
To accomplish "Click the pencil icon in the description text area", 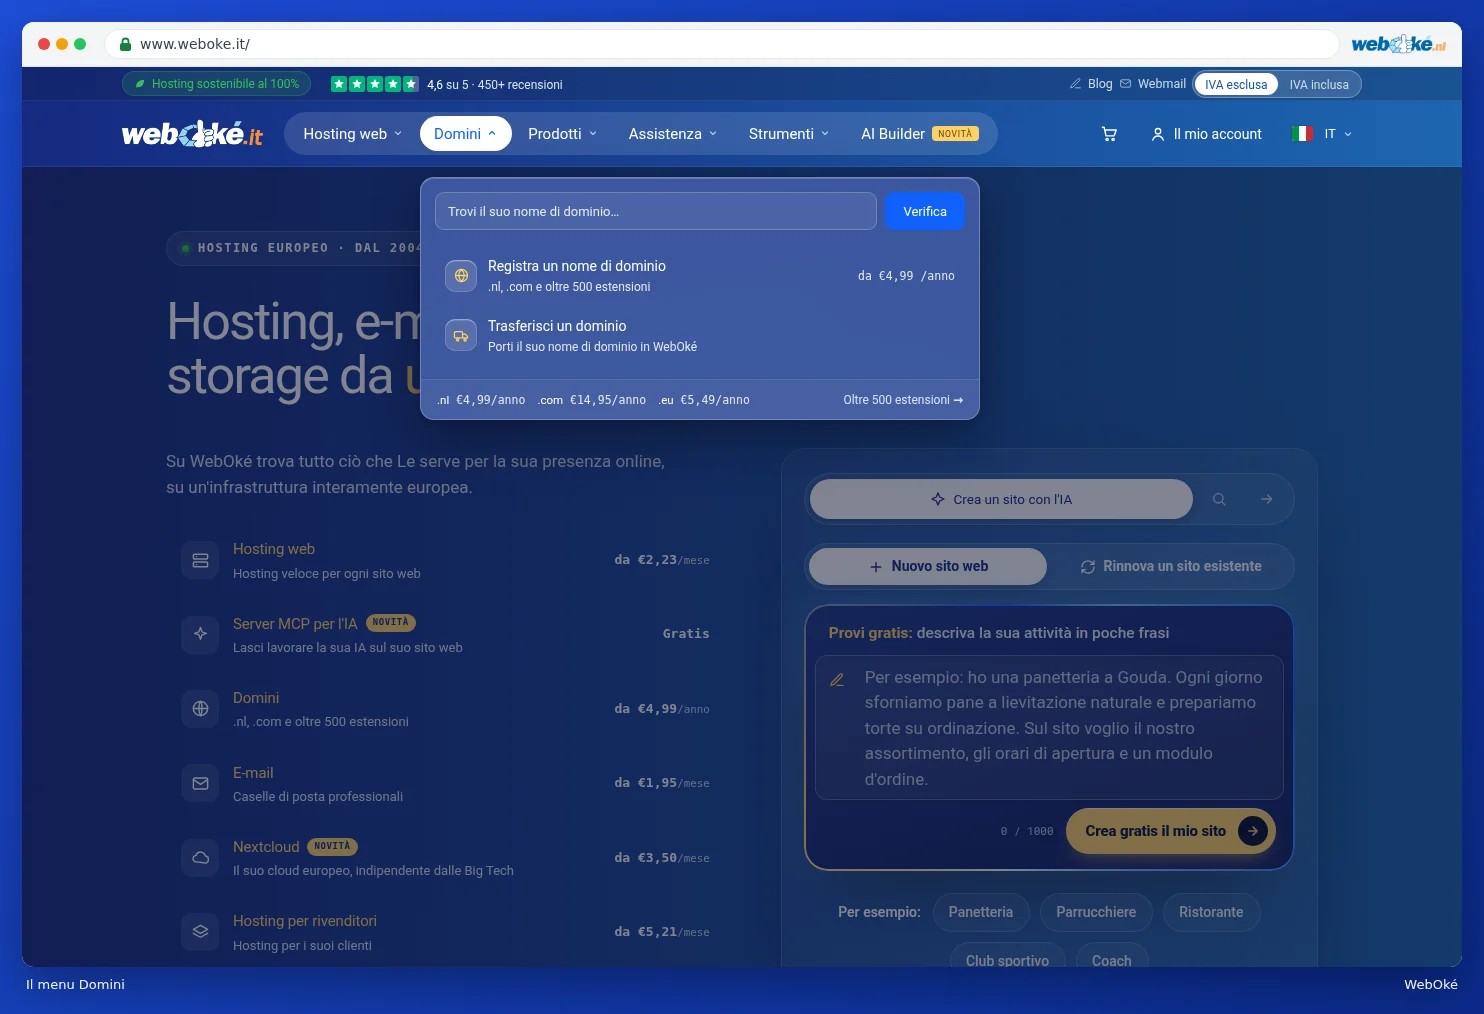I will coord(838,680).
